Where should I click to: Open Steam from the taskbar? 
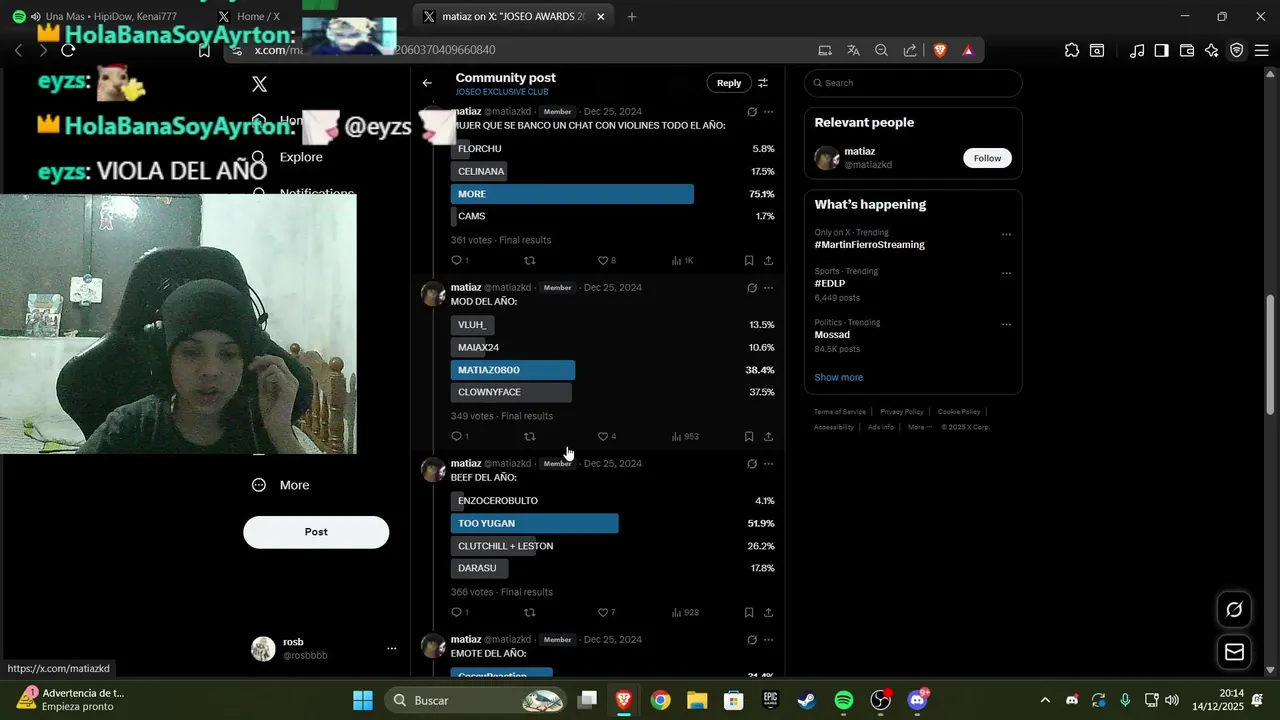pyautogui.click(x=807, y=700)
